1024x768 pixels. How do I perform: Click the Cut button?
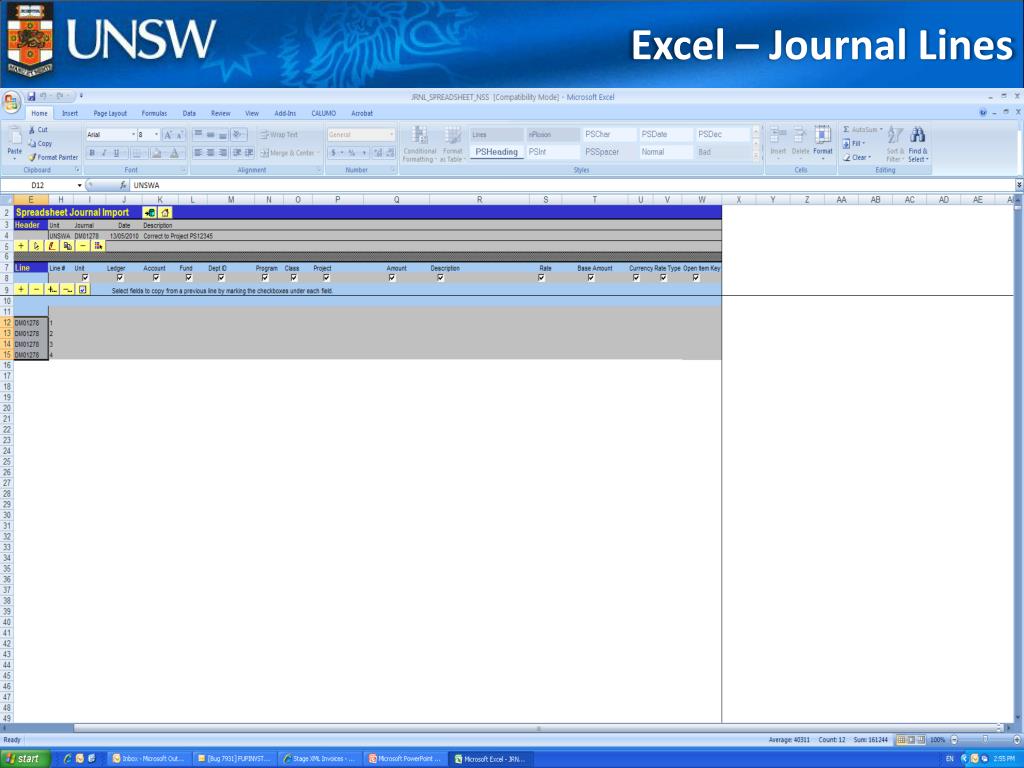pyautogui.click(x=39, y=130)
